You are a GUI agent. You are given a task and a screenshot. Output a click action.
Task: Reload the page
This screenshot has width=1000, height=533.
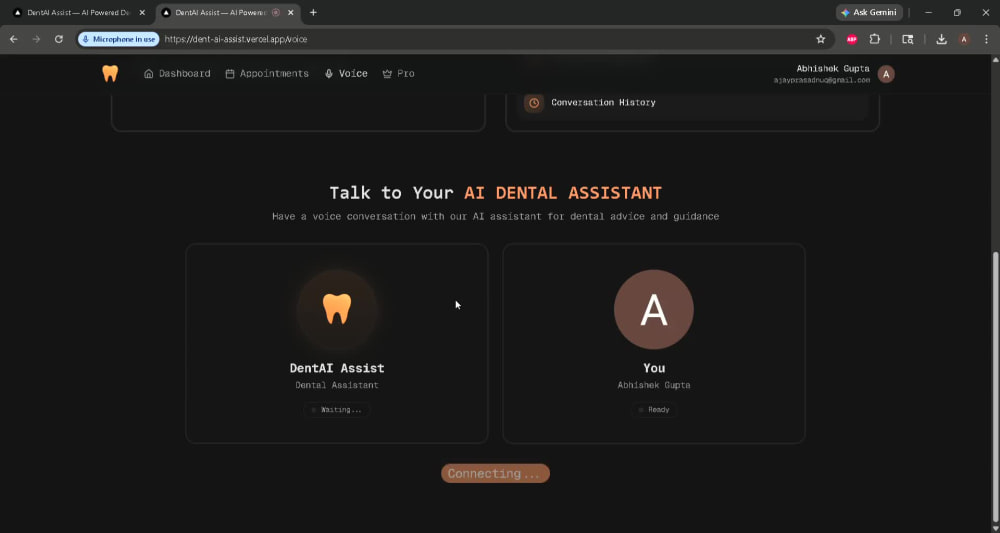point(59,39)
